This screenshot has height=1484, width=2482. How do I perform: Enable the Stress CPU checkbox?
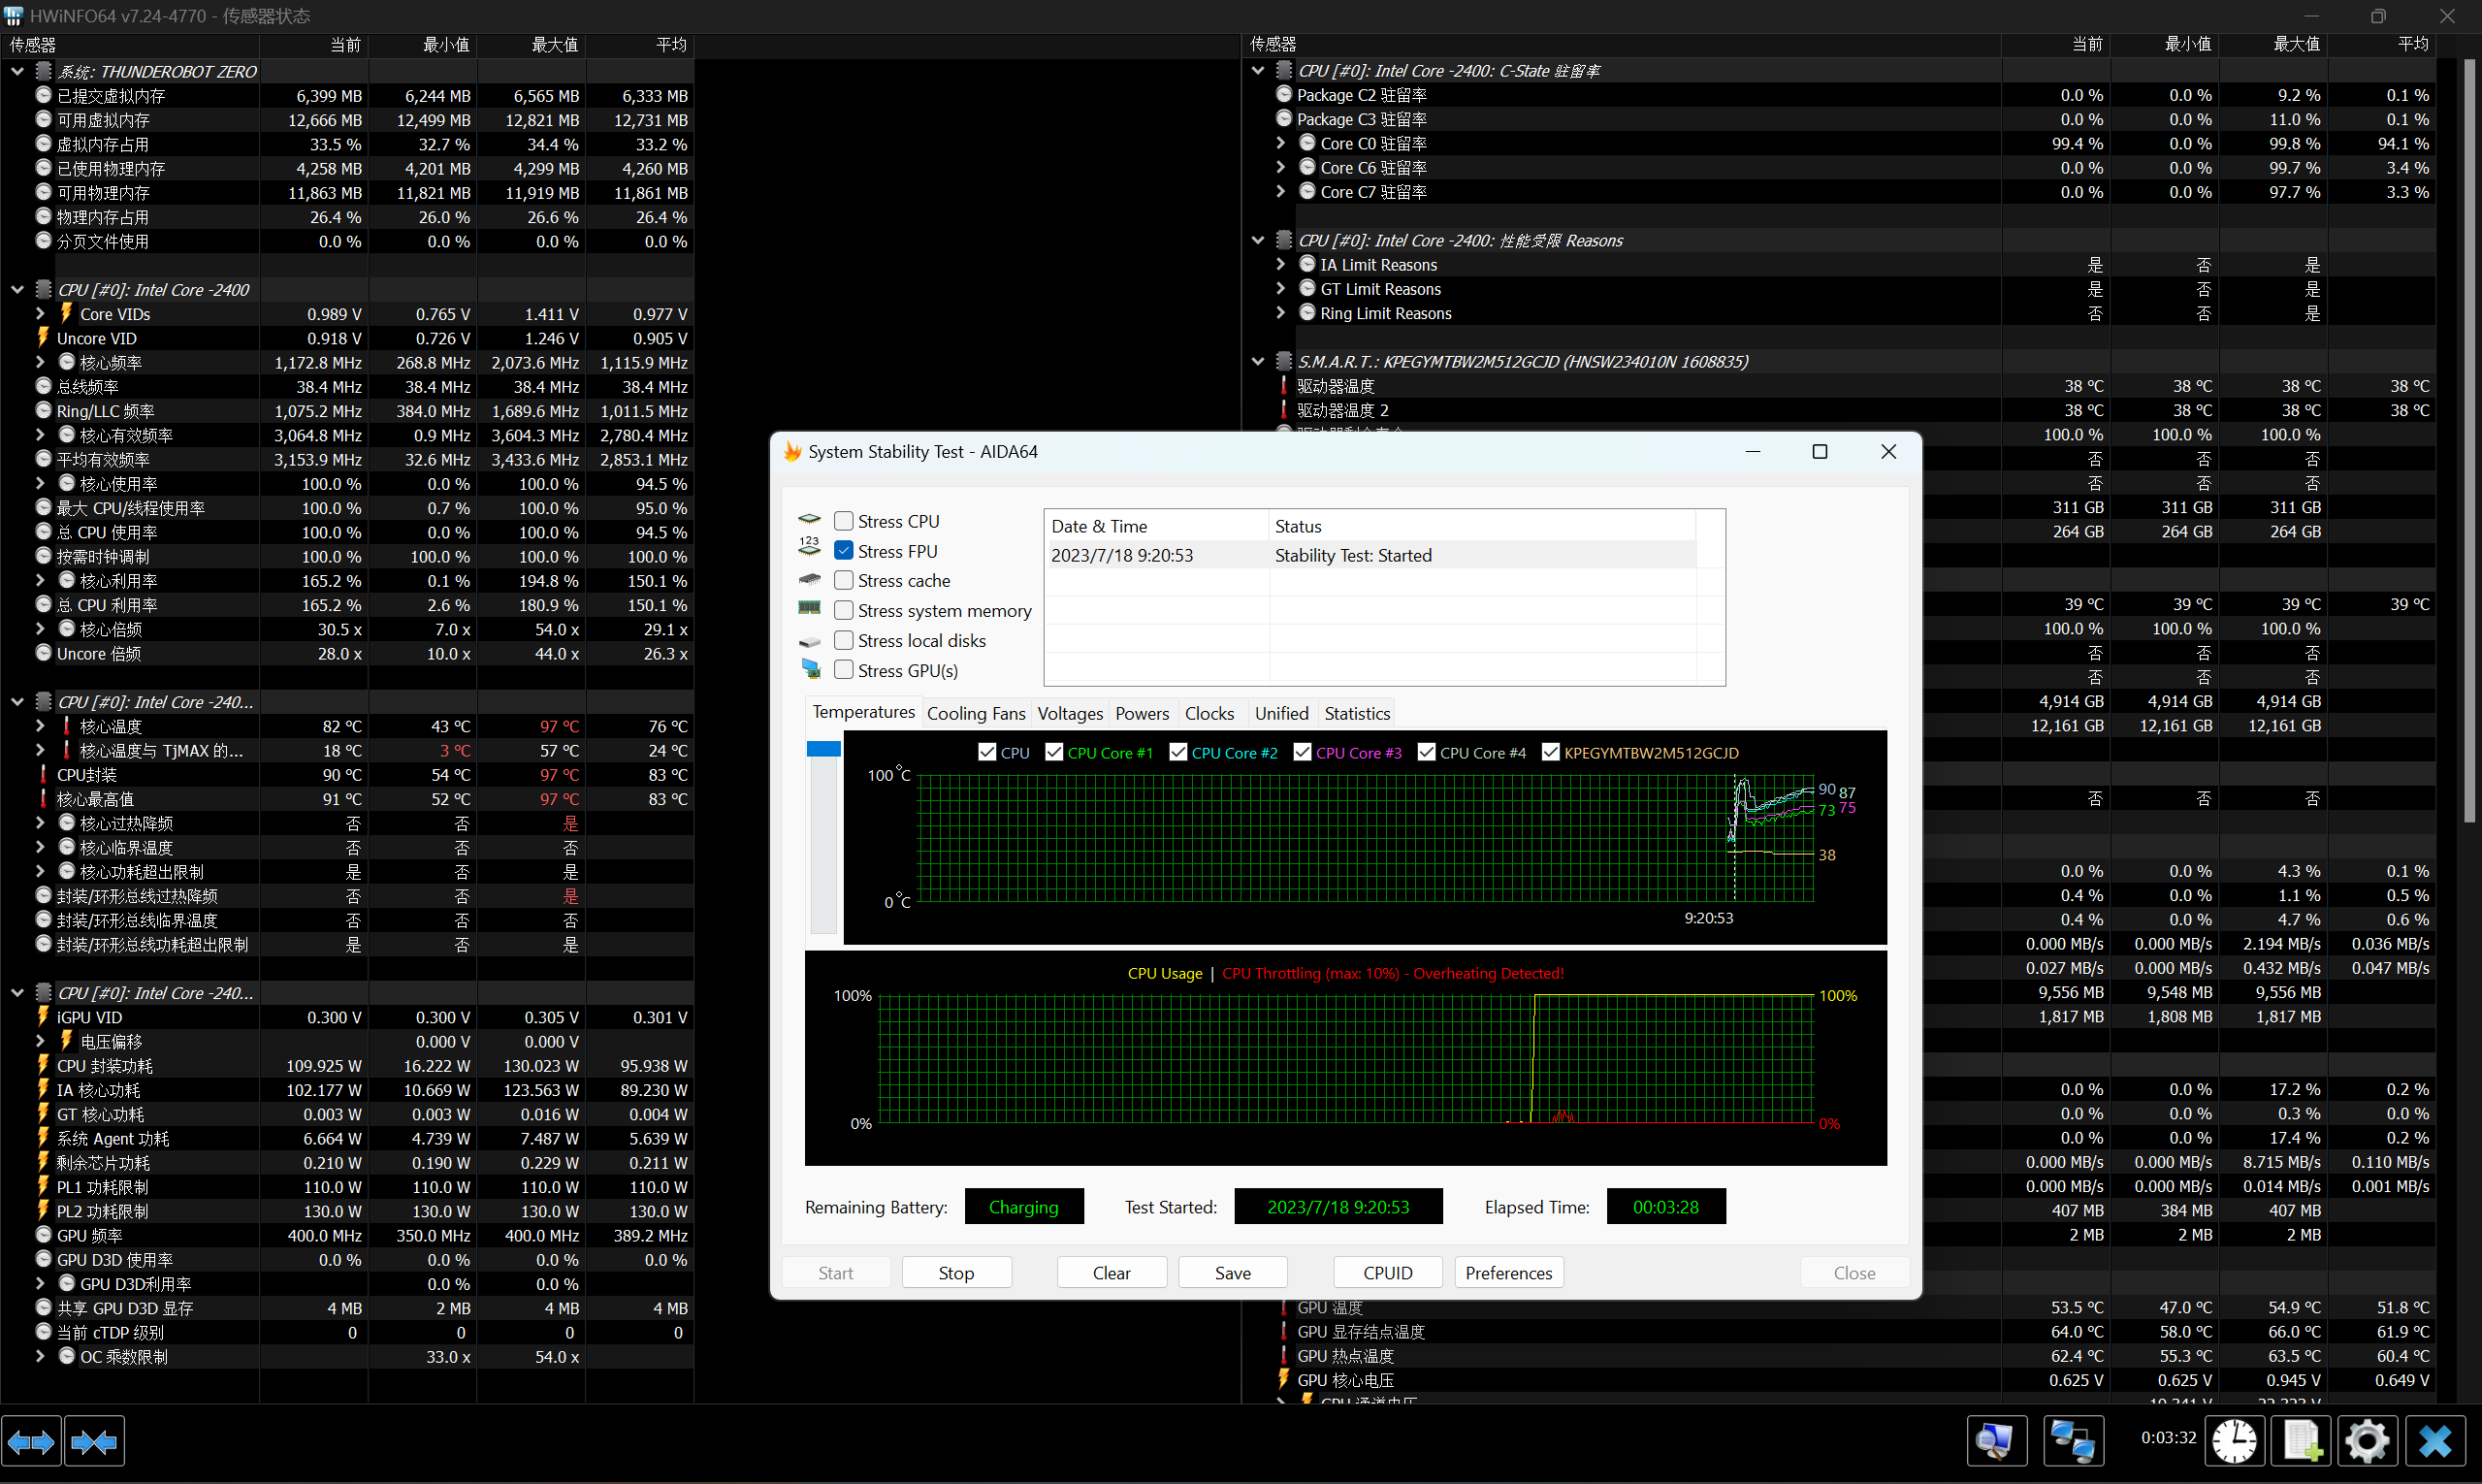tap(844, 521)
